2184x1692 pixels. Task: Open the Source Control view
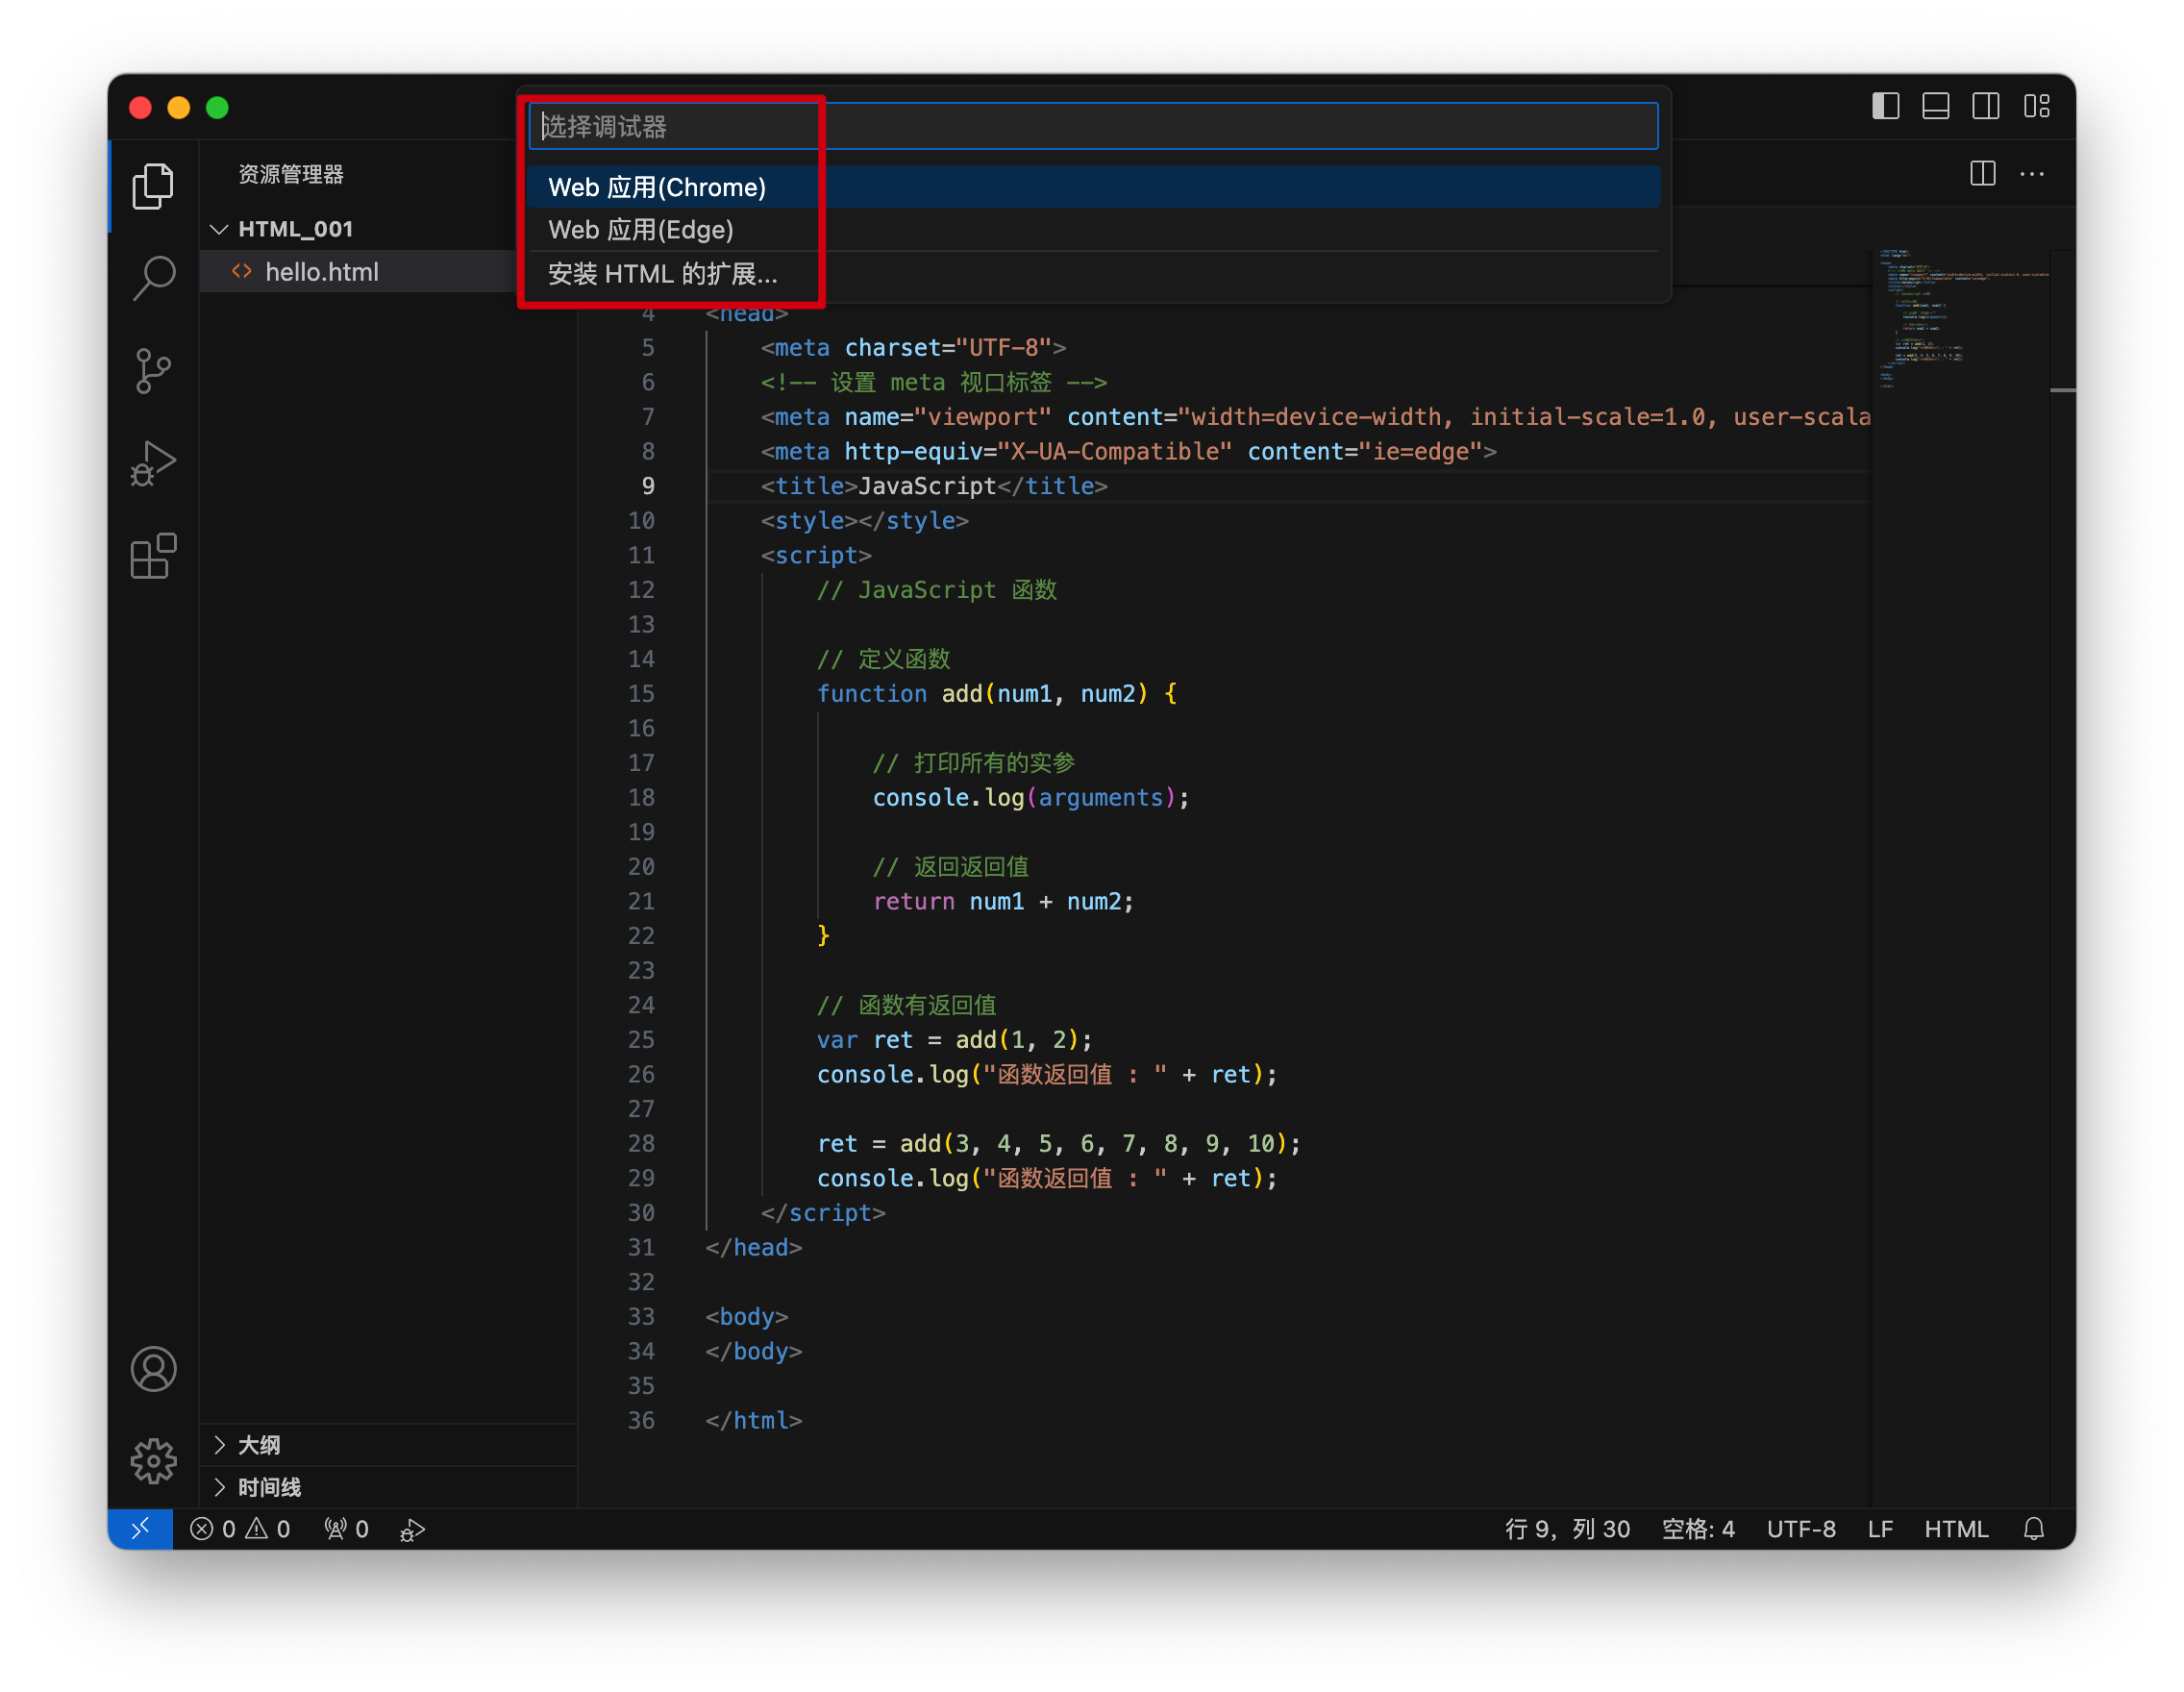click(x=153, y=371)
